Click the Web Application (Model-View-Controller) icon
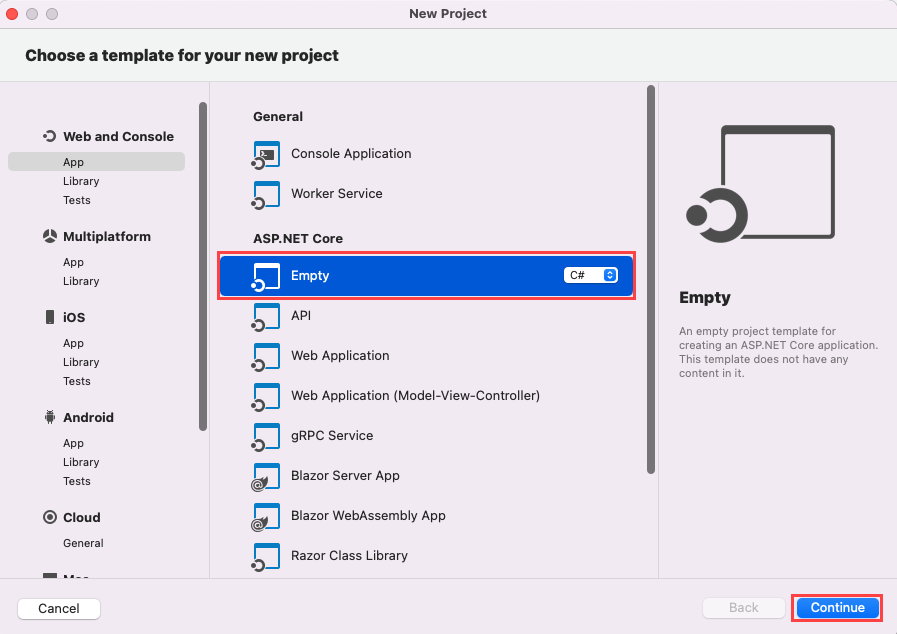Image resolution: width=897 pixels, height=634 pixels. pyautogui.click(x=265, y=397)
